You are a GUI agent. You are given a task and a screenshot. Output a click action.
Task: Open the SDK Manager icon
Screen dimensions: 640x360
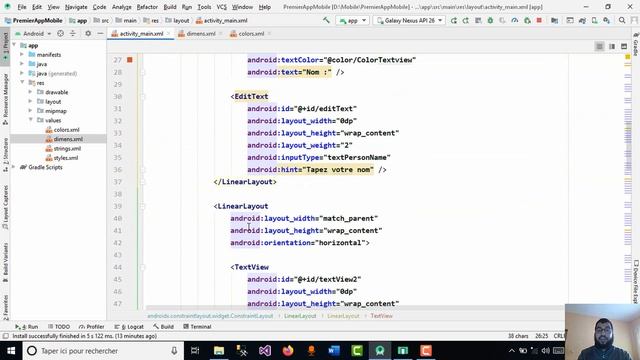pyautogui.click(x=607, y=20)
